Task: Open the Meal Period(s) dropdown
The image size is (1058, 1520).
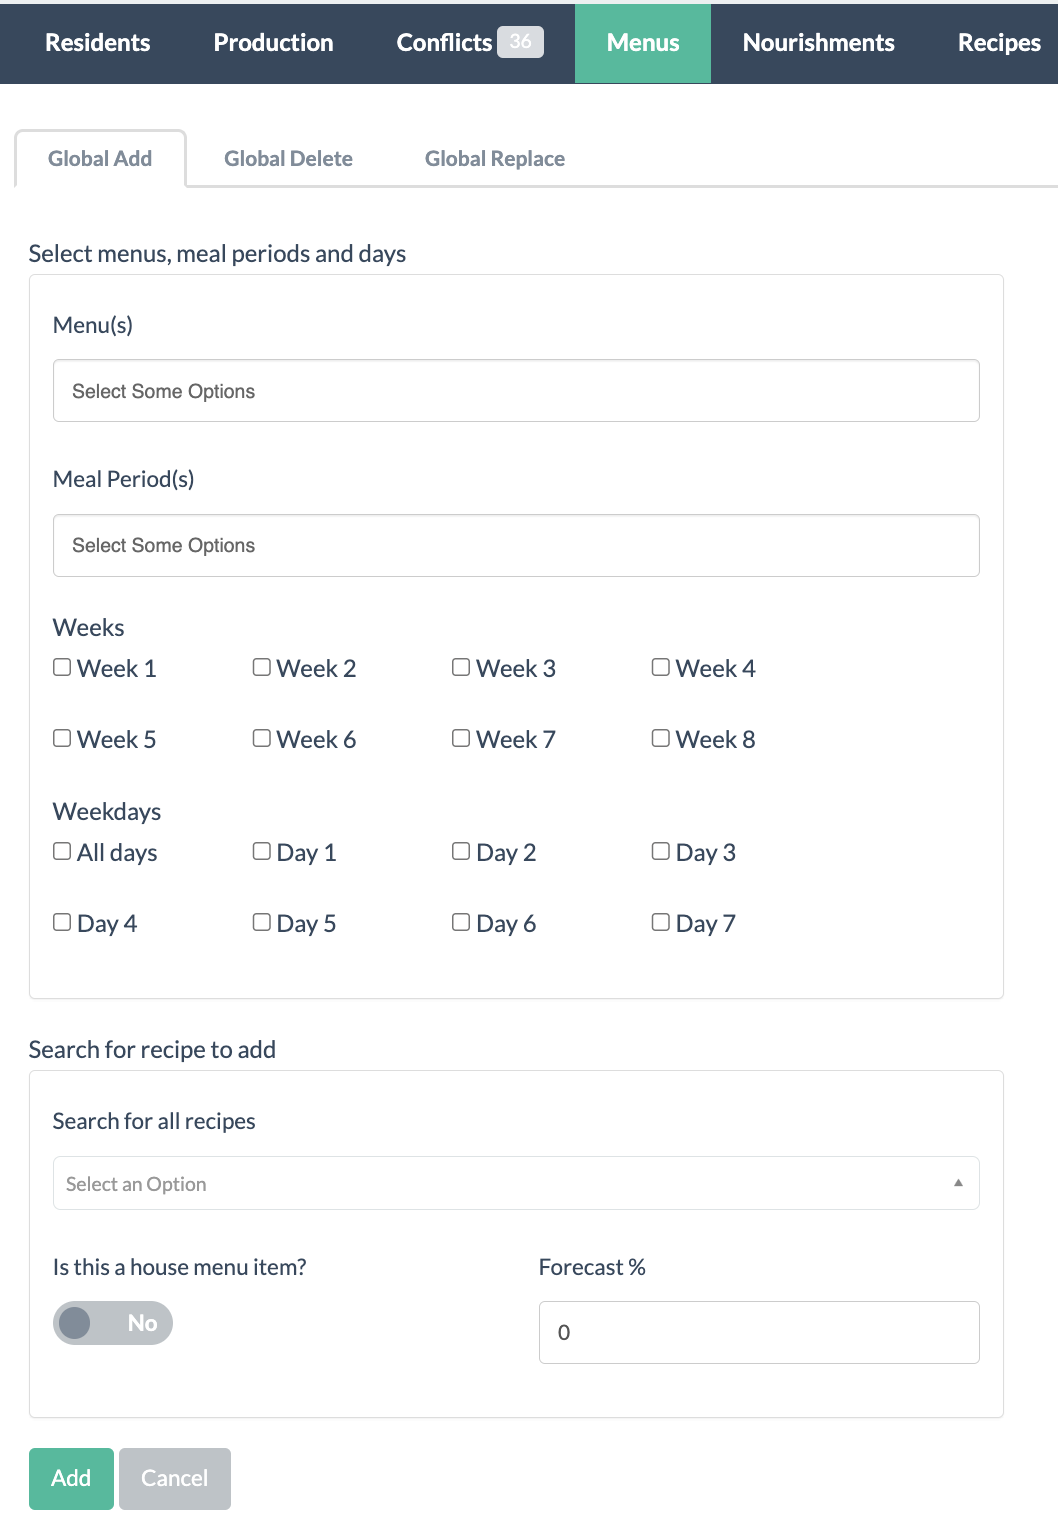Action: point(516,545)
